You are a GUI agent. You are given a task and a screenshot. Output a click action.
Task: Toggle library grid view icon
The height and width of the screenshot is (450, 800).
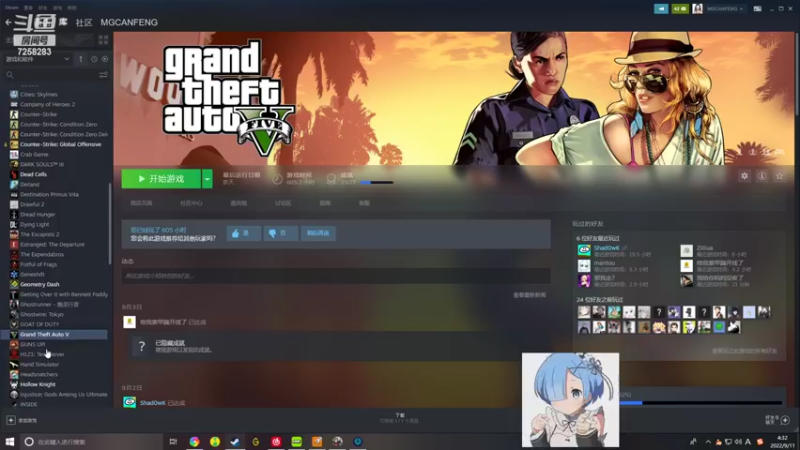103,40
